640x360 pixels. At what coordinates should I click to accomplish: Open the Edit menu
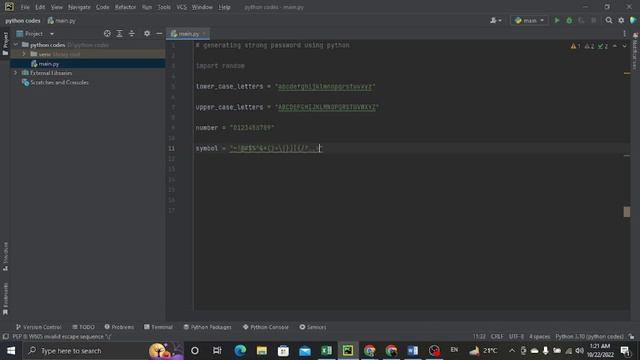pyautogui.click(x=40, y=7)
